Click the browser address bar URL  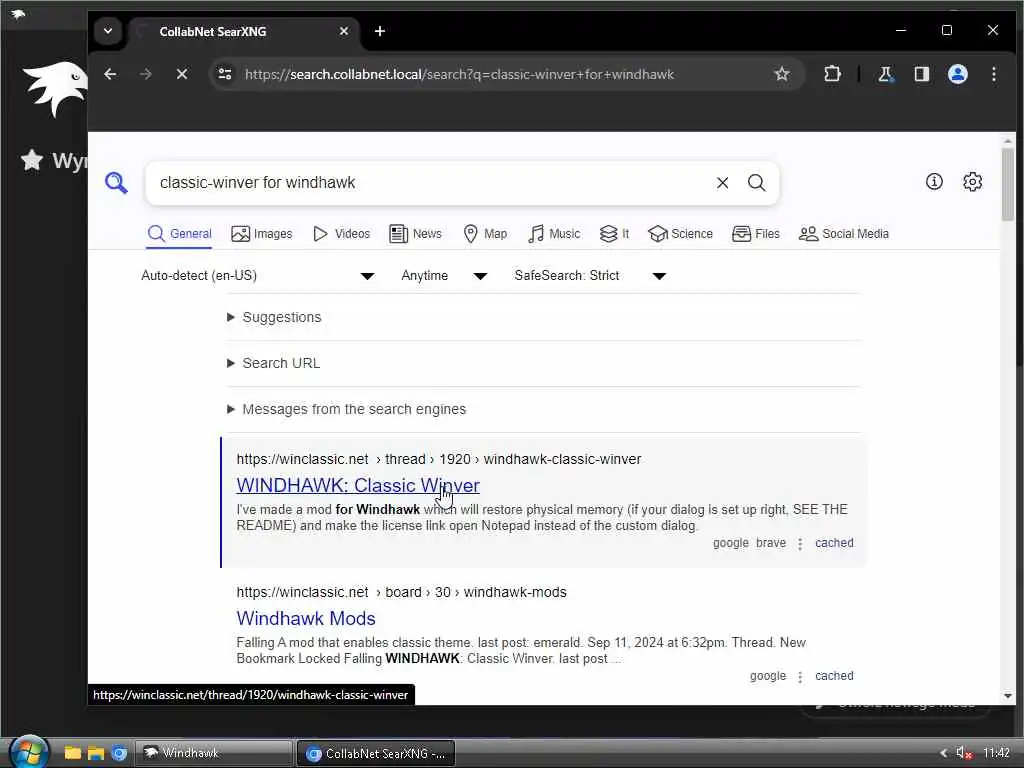[x=459, y=74]
